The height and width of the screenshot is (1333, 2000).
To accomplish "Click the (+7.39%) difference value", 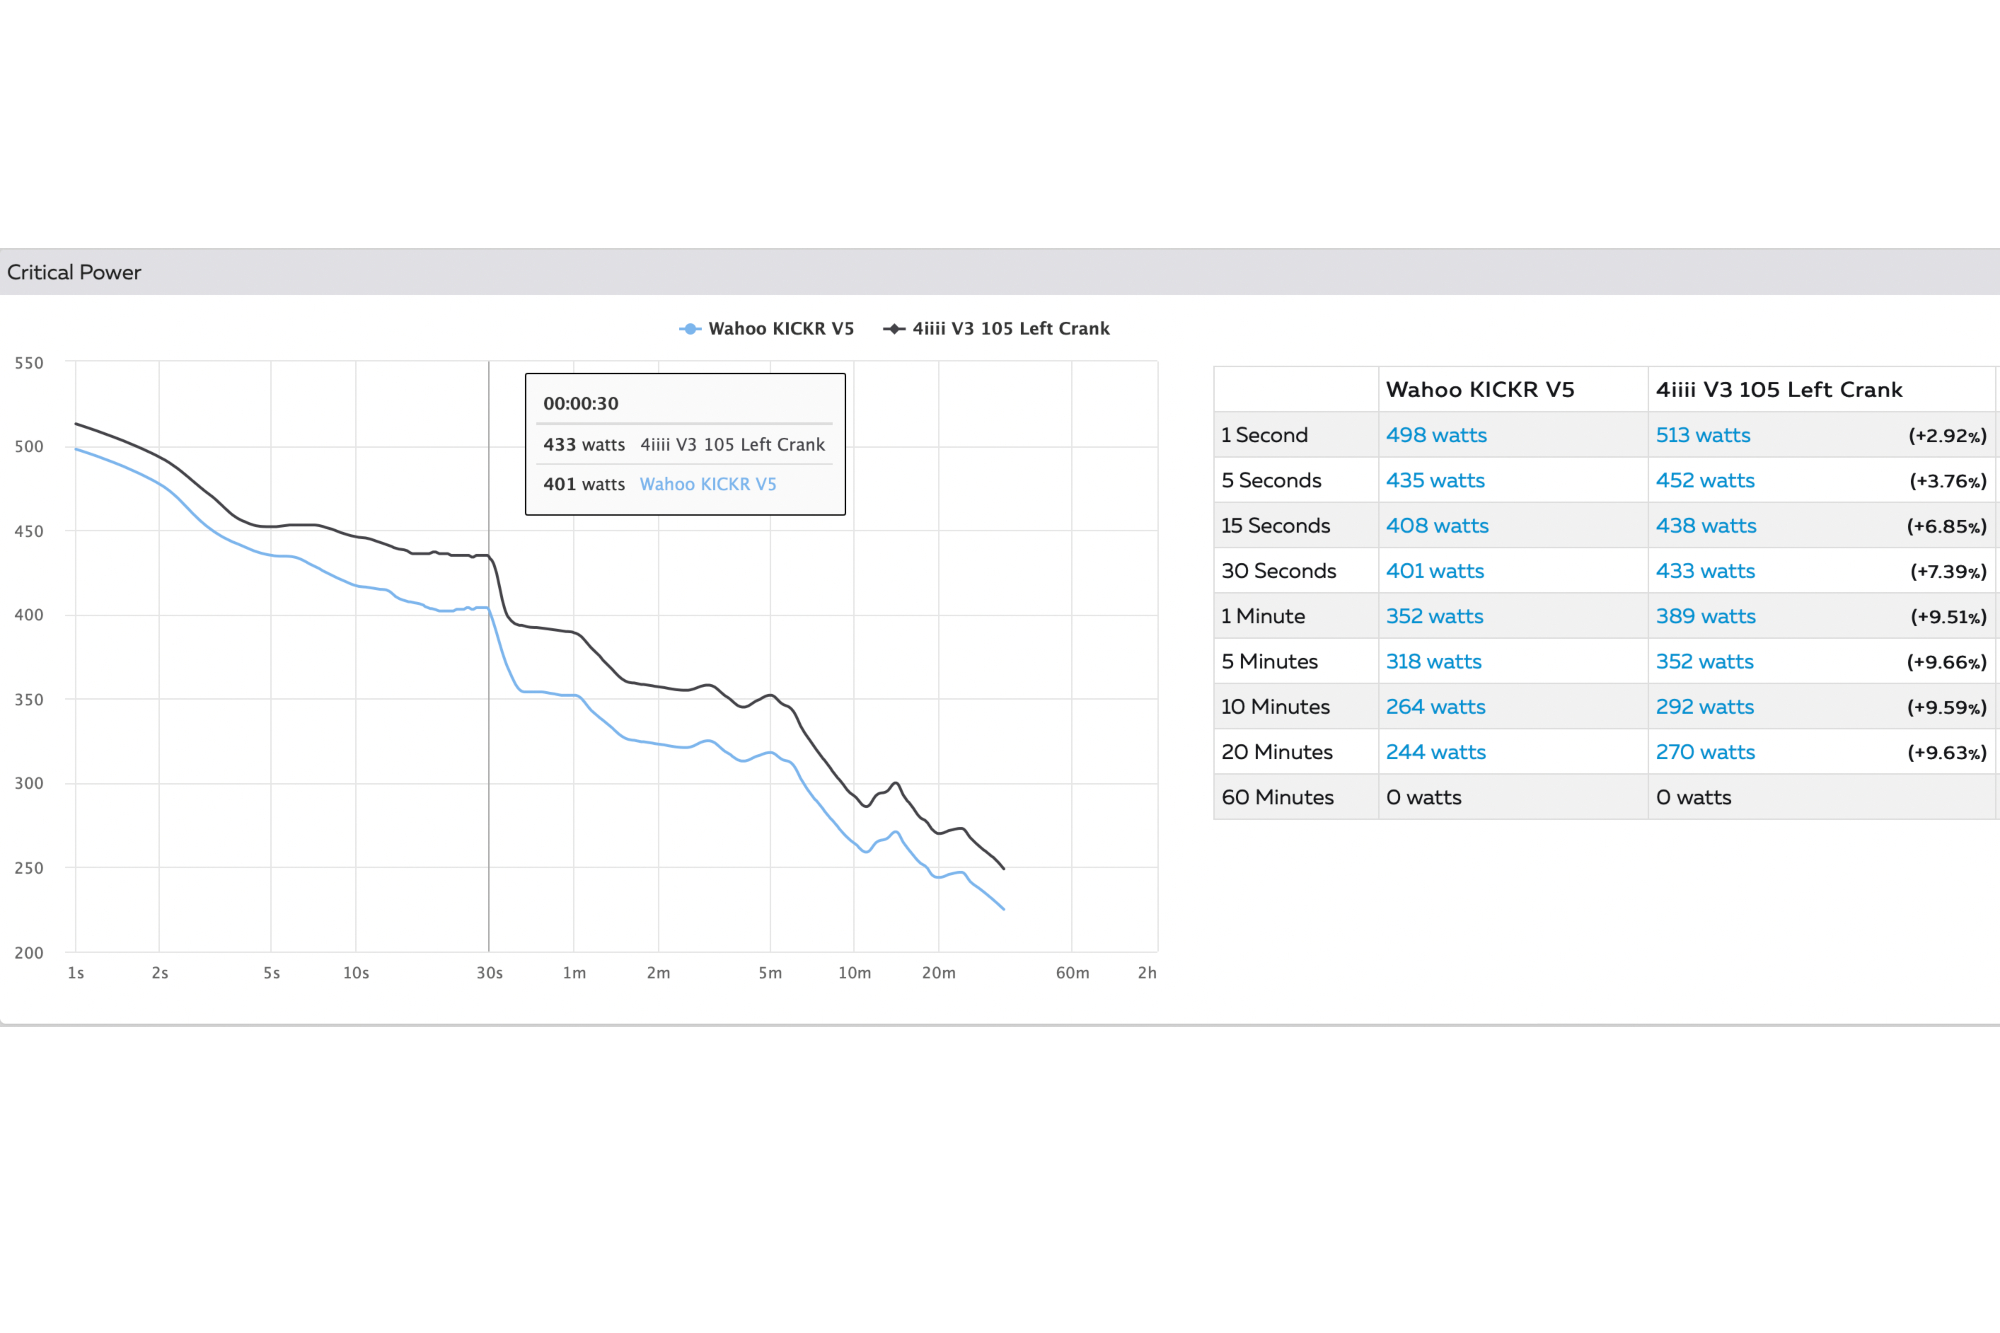I will point(1947,572).
